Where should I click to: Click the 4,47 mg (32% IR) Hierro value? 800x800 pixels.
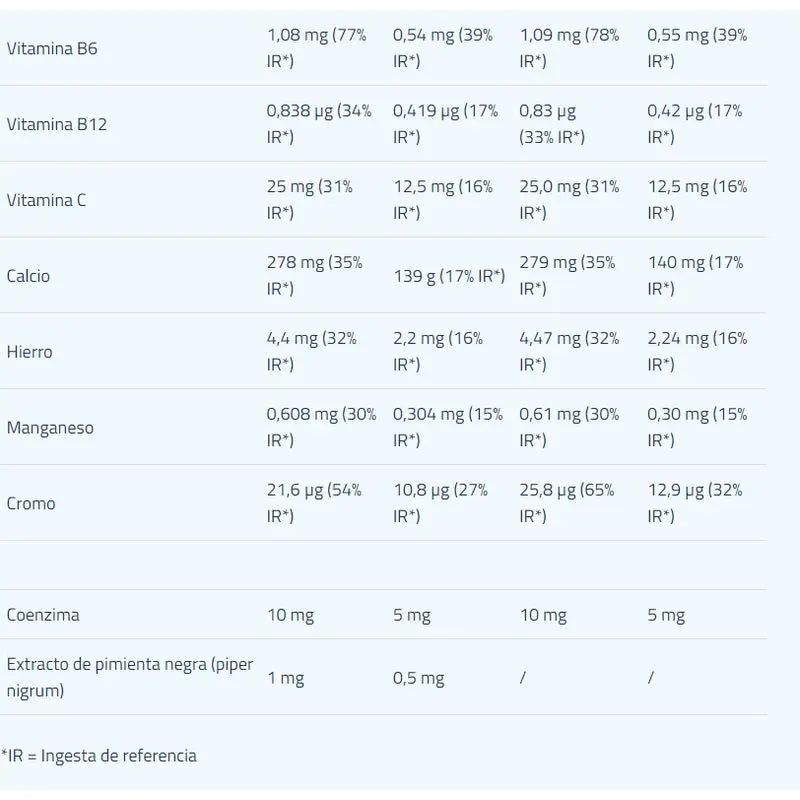point(570,352)
